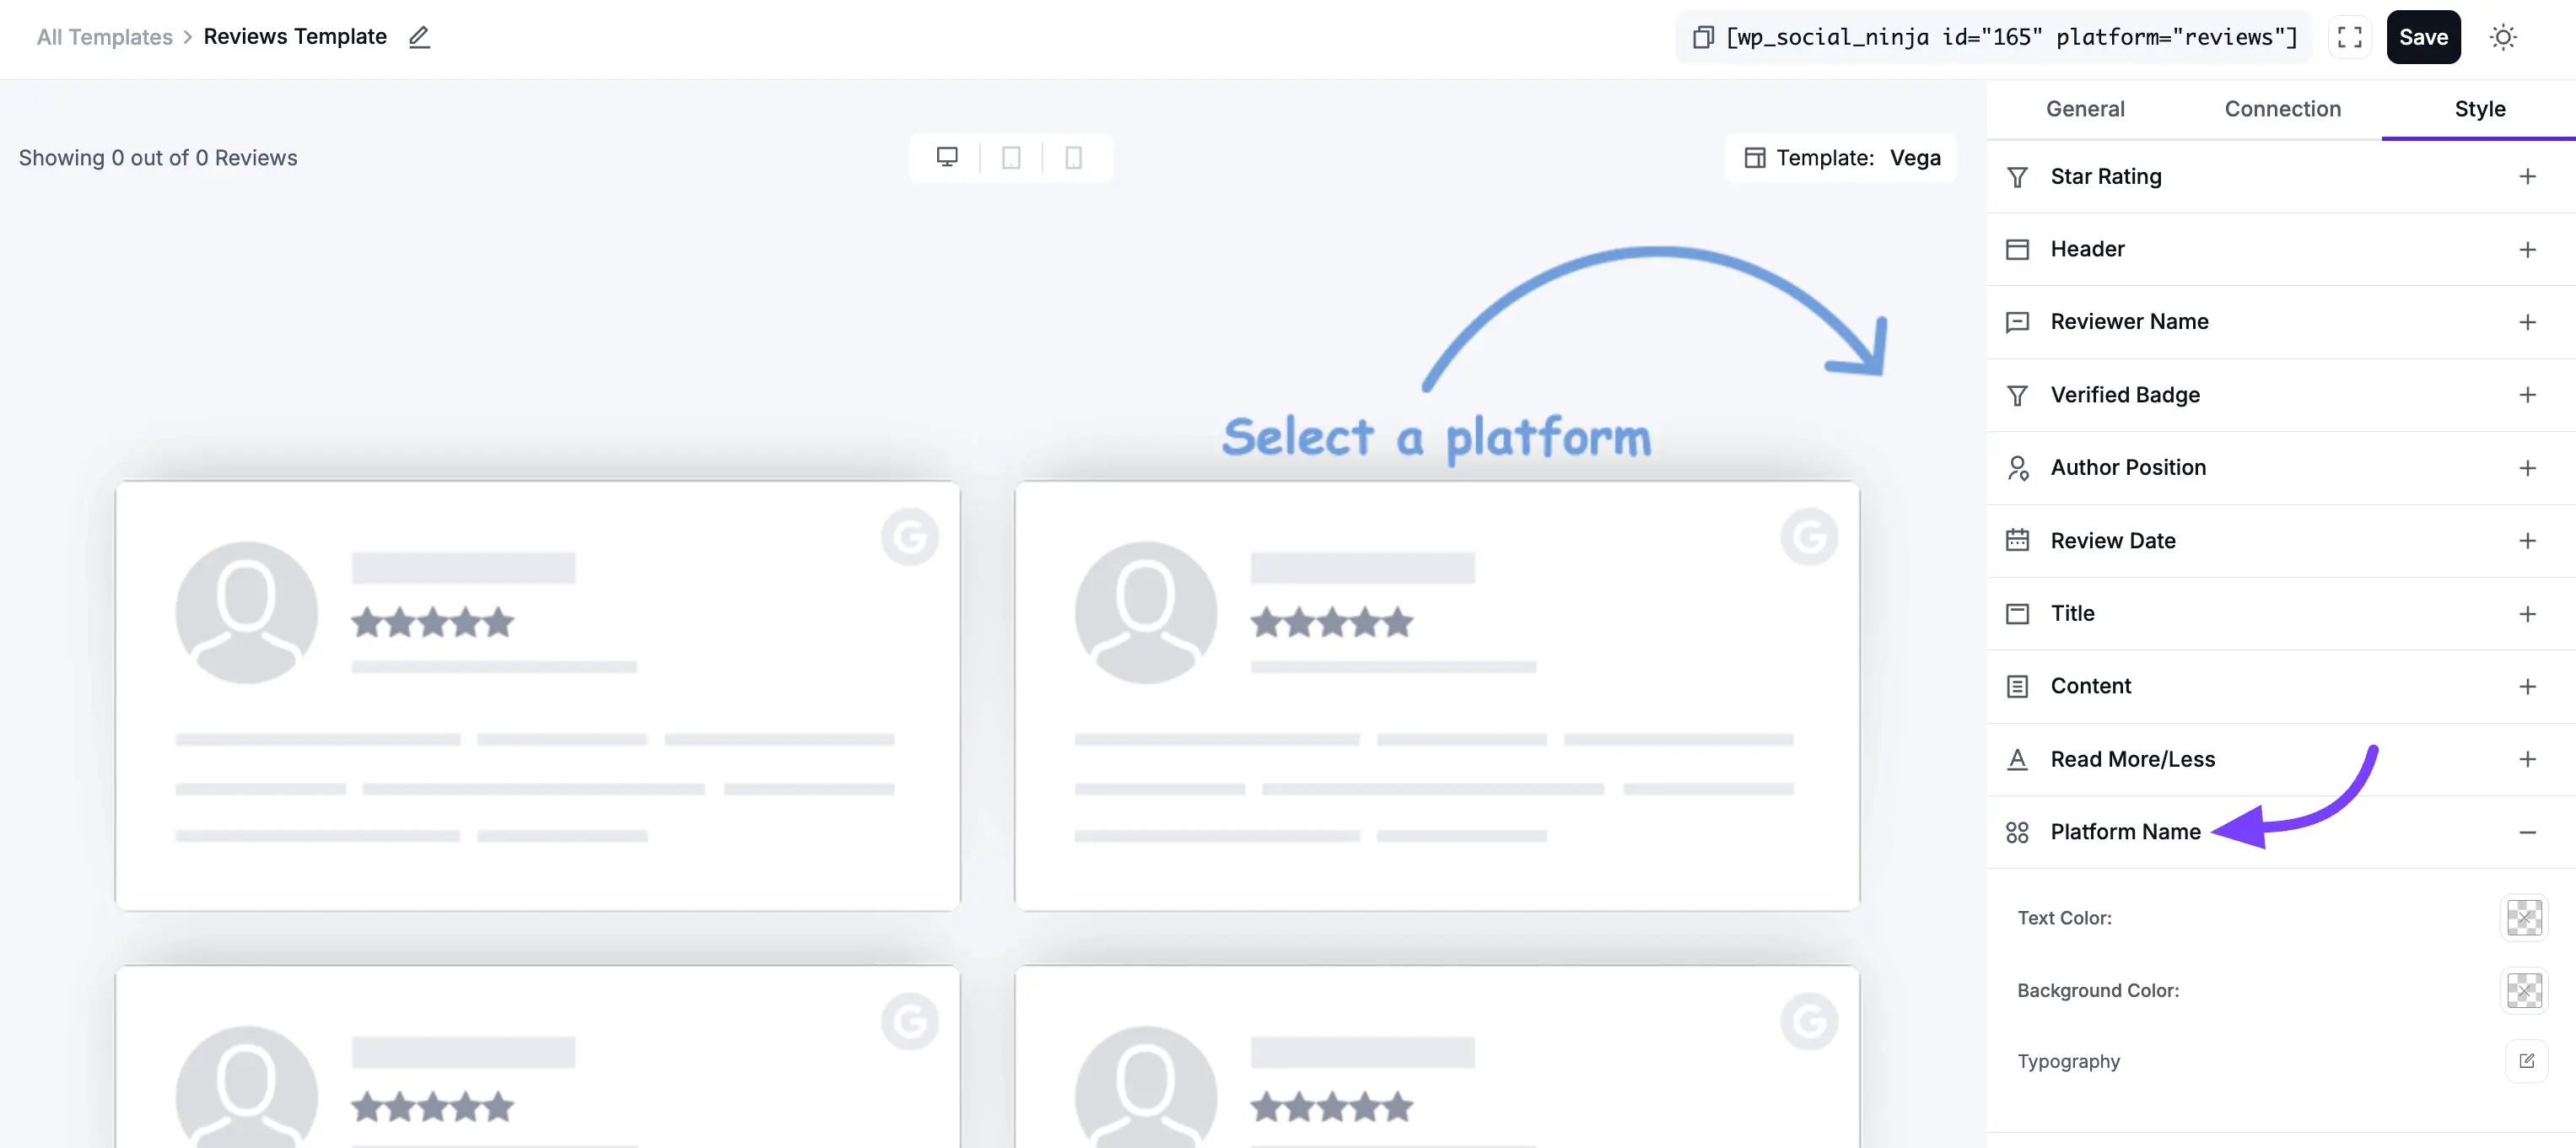Open the Template Vega selector
Image resolution: width=2576 pixels, height=1148 pixels.
pos(1841,157)
